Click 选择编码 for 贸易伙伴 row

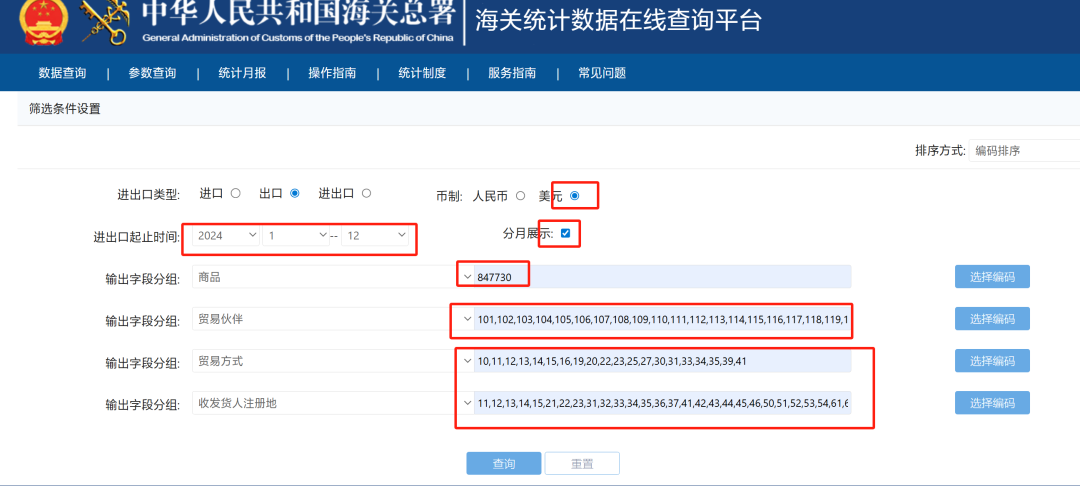point(992,319)
